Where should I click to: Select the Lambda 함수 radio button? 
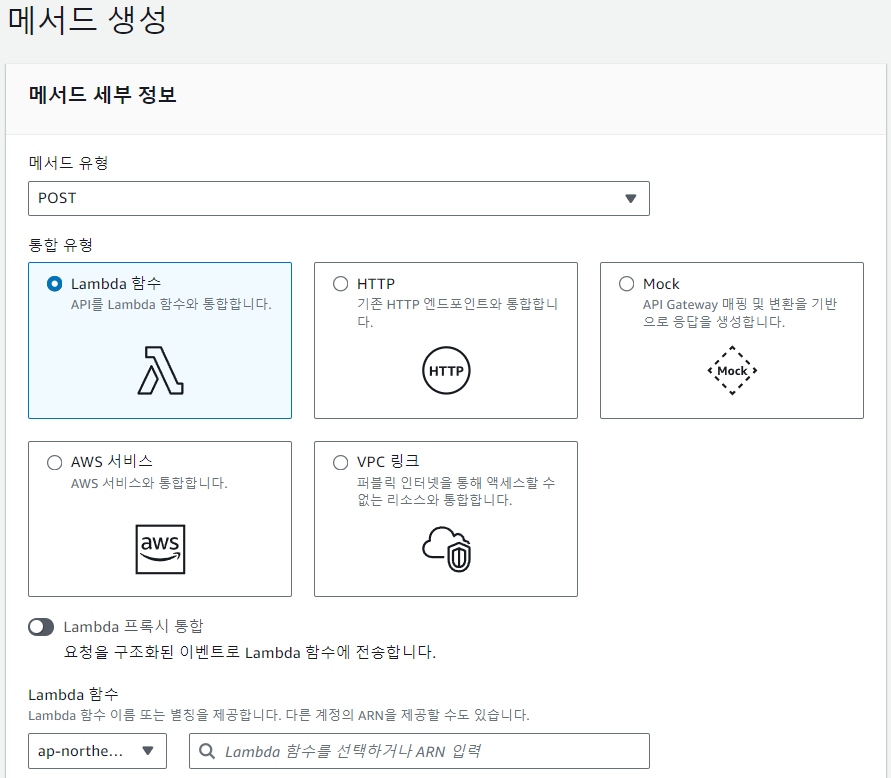pyautogui.click(x=55, y=284)
